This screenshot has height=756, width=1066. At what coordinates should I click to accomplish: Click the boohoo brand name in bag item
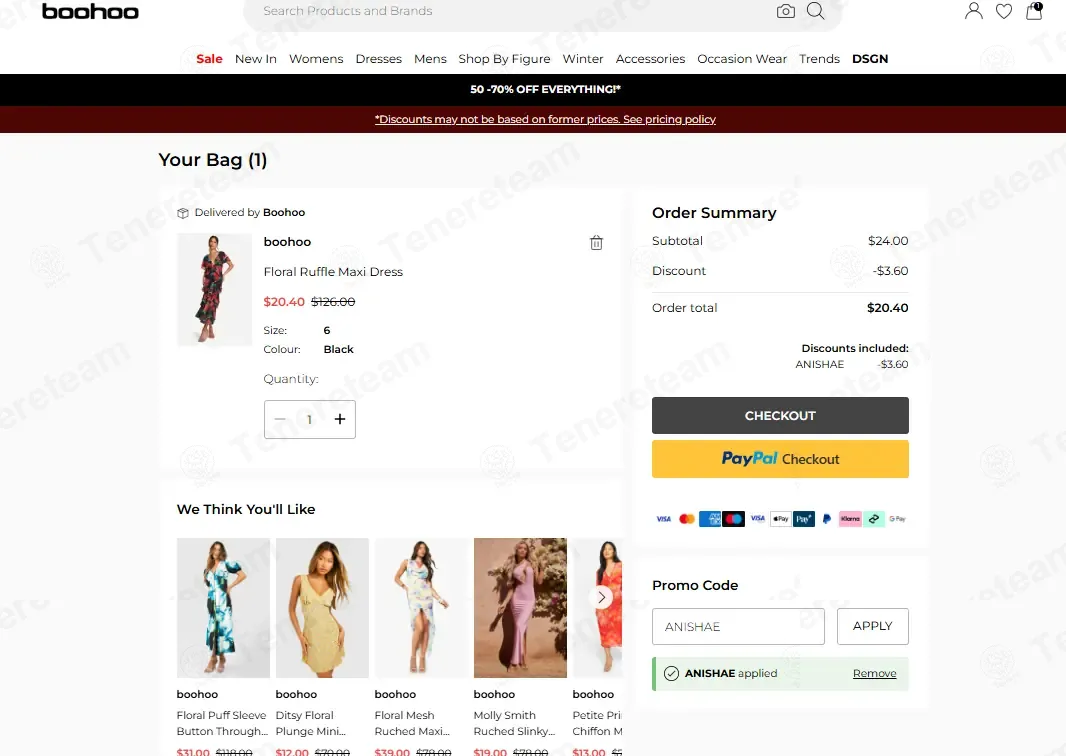pos(287,242)
